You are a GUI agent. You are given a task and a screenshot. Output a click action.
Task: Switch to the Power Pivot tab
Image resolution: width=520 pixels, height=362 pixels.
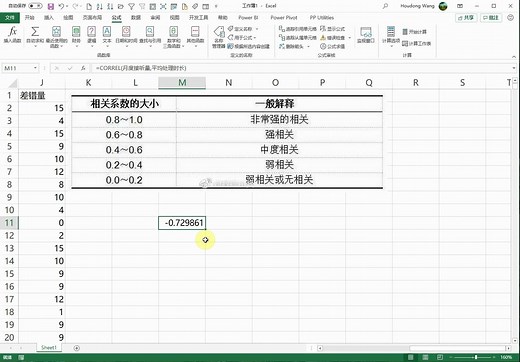[284, 17]
